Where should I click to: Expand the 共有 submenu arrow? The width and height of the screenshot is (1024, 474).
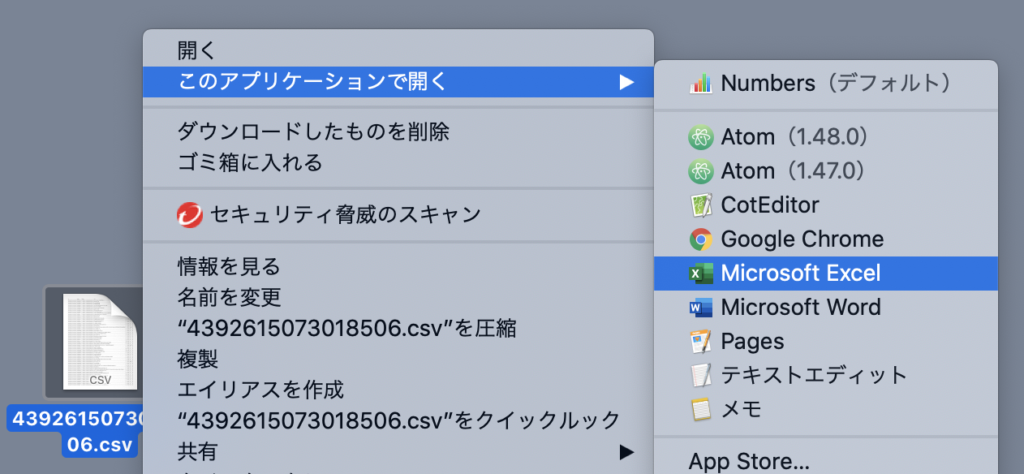tap(627, 451)
